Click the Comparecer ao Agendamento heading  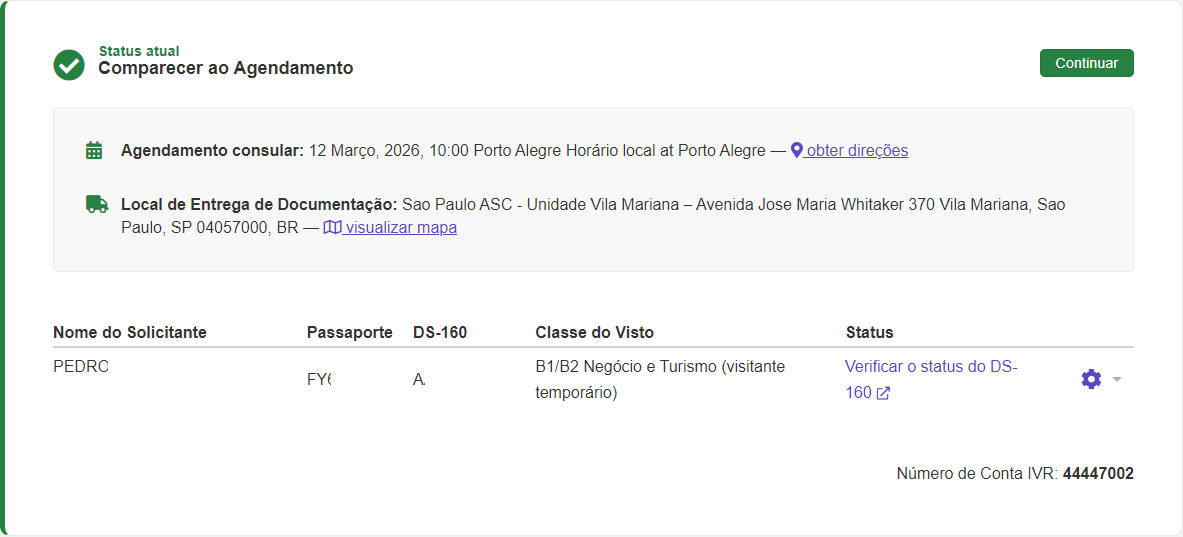click(x=225, y=68)
